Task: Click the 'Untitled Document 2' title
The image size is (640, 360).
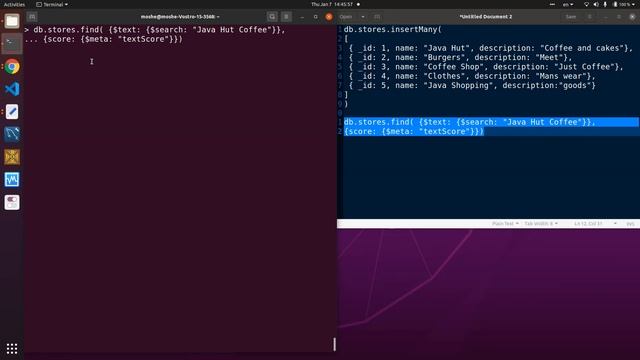Action: click(x=486, y=17)
